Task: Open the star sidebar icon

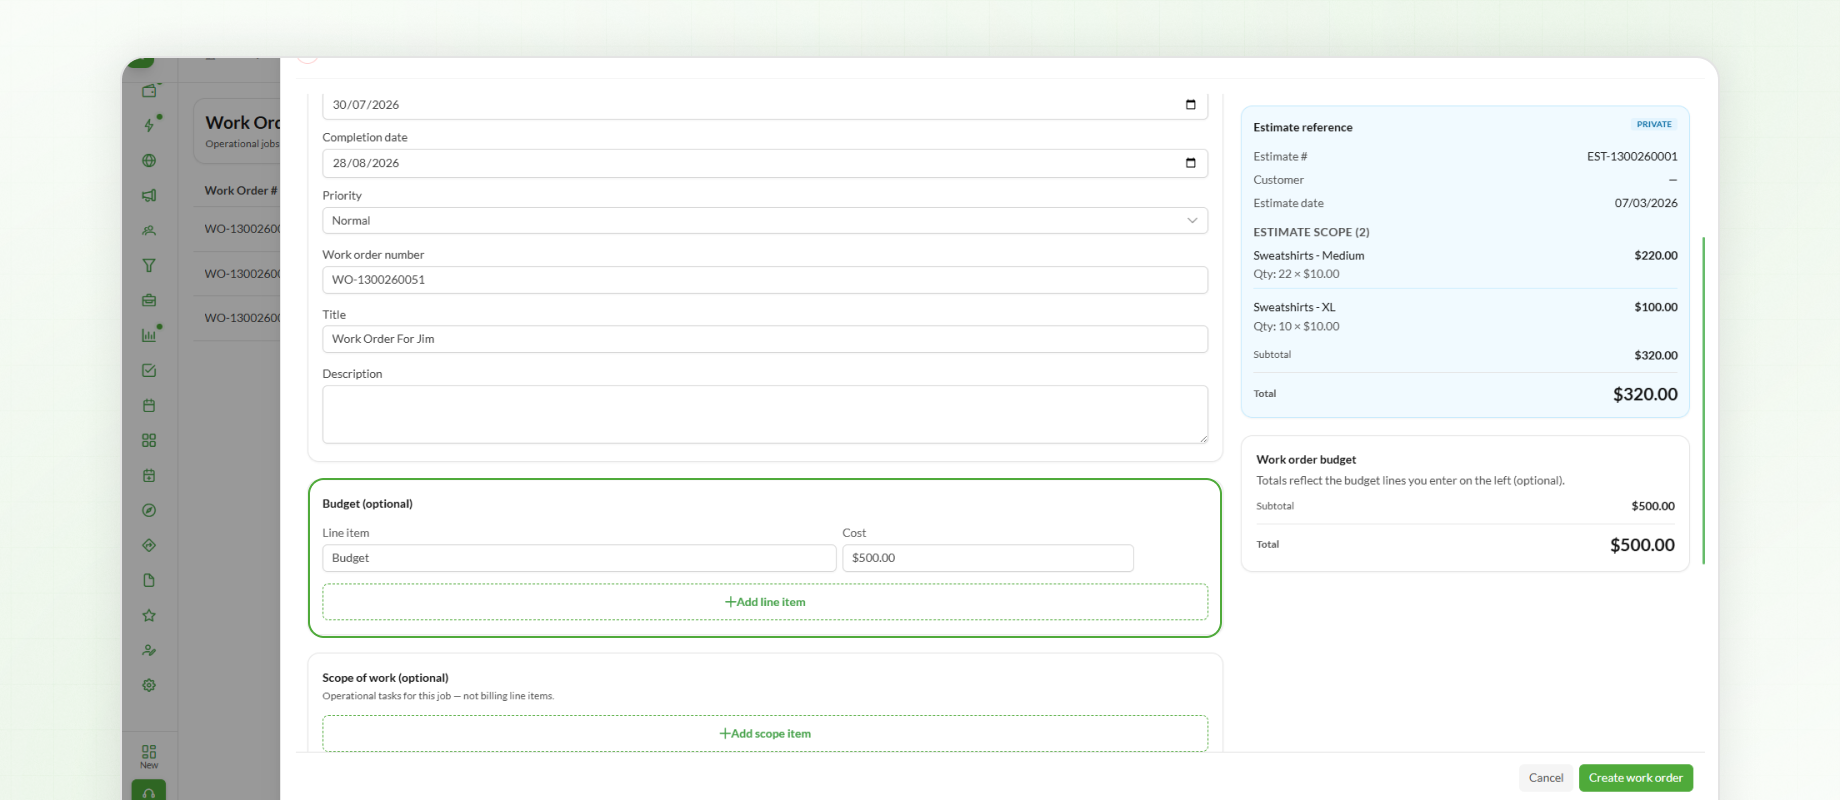Action: click(x=149, y=615)
